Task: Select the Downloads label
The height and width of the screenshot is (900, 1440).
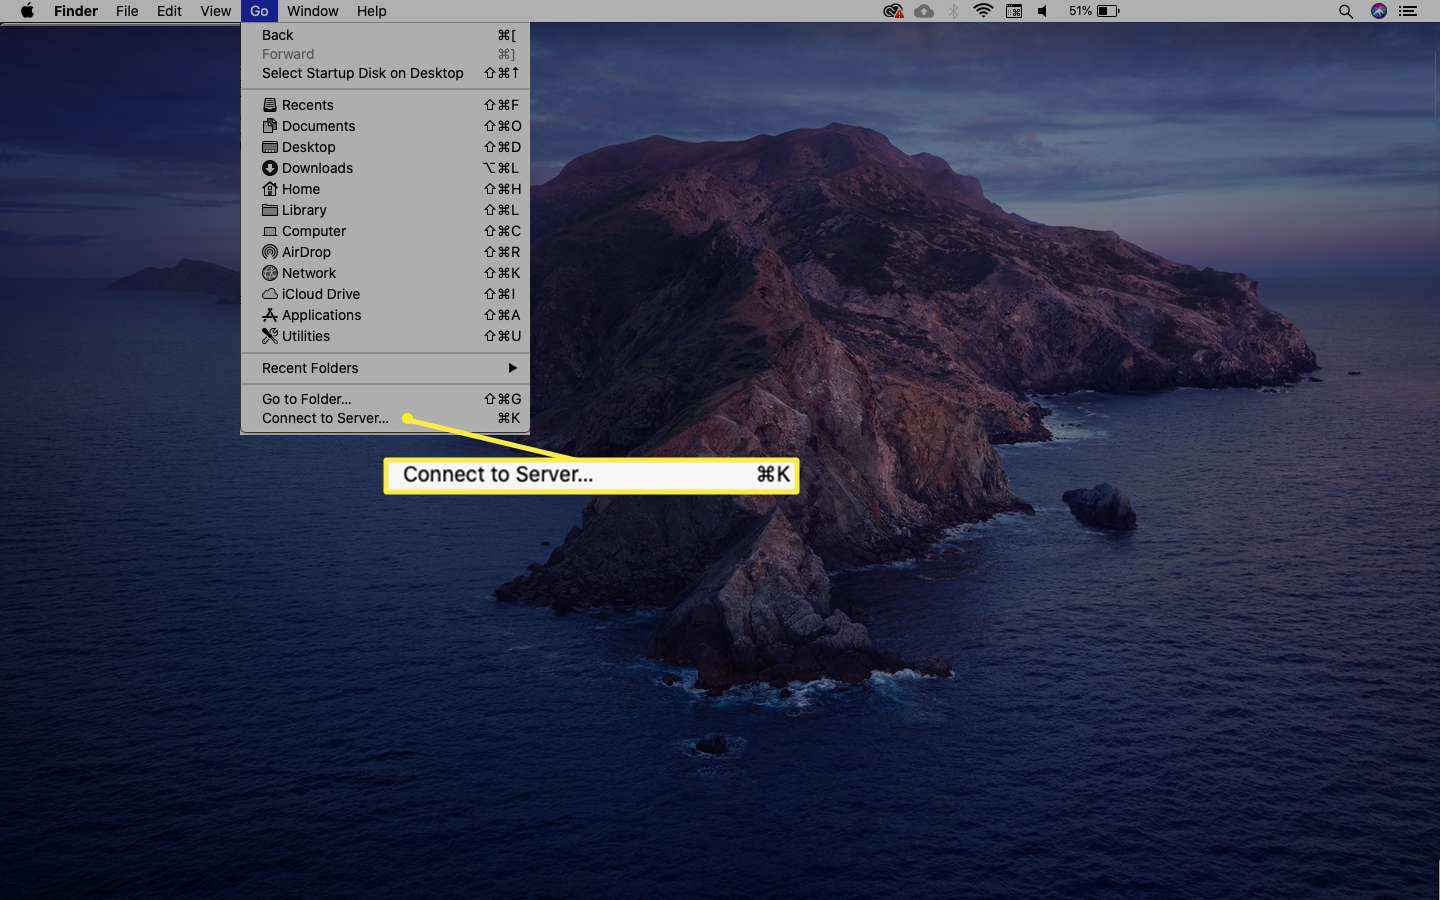Action: click(317, 168)
